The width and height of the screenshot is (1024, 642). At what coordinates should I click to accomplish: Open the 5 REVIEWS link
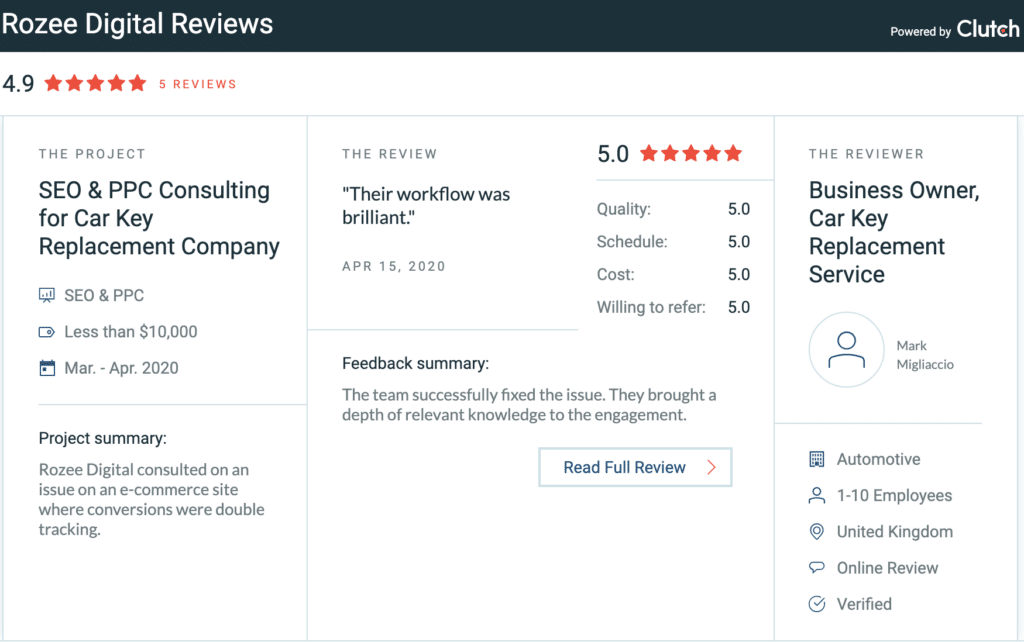(197, 84)
